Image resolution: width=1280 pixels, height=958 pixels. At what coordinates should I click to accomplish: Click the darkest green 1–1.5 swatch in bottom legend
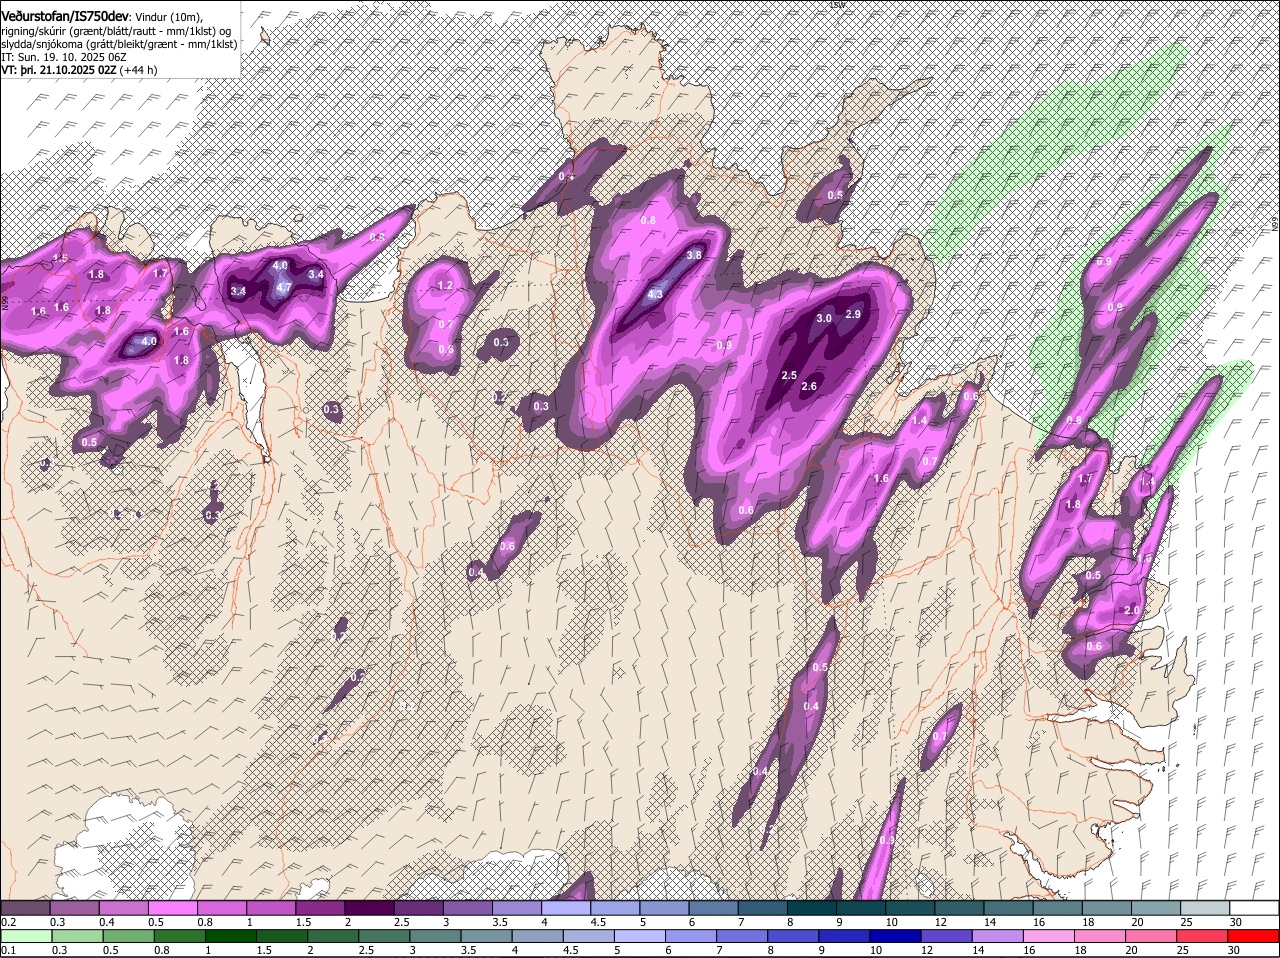(x=230, y=937)
